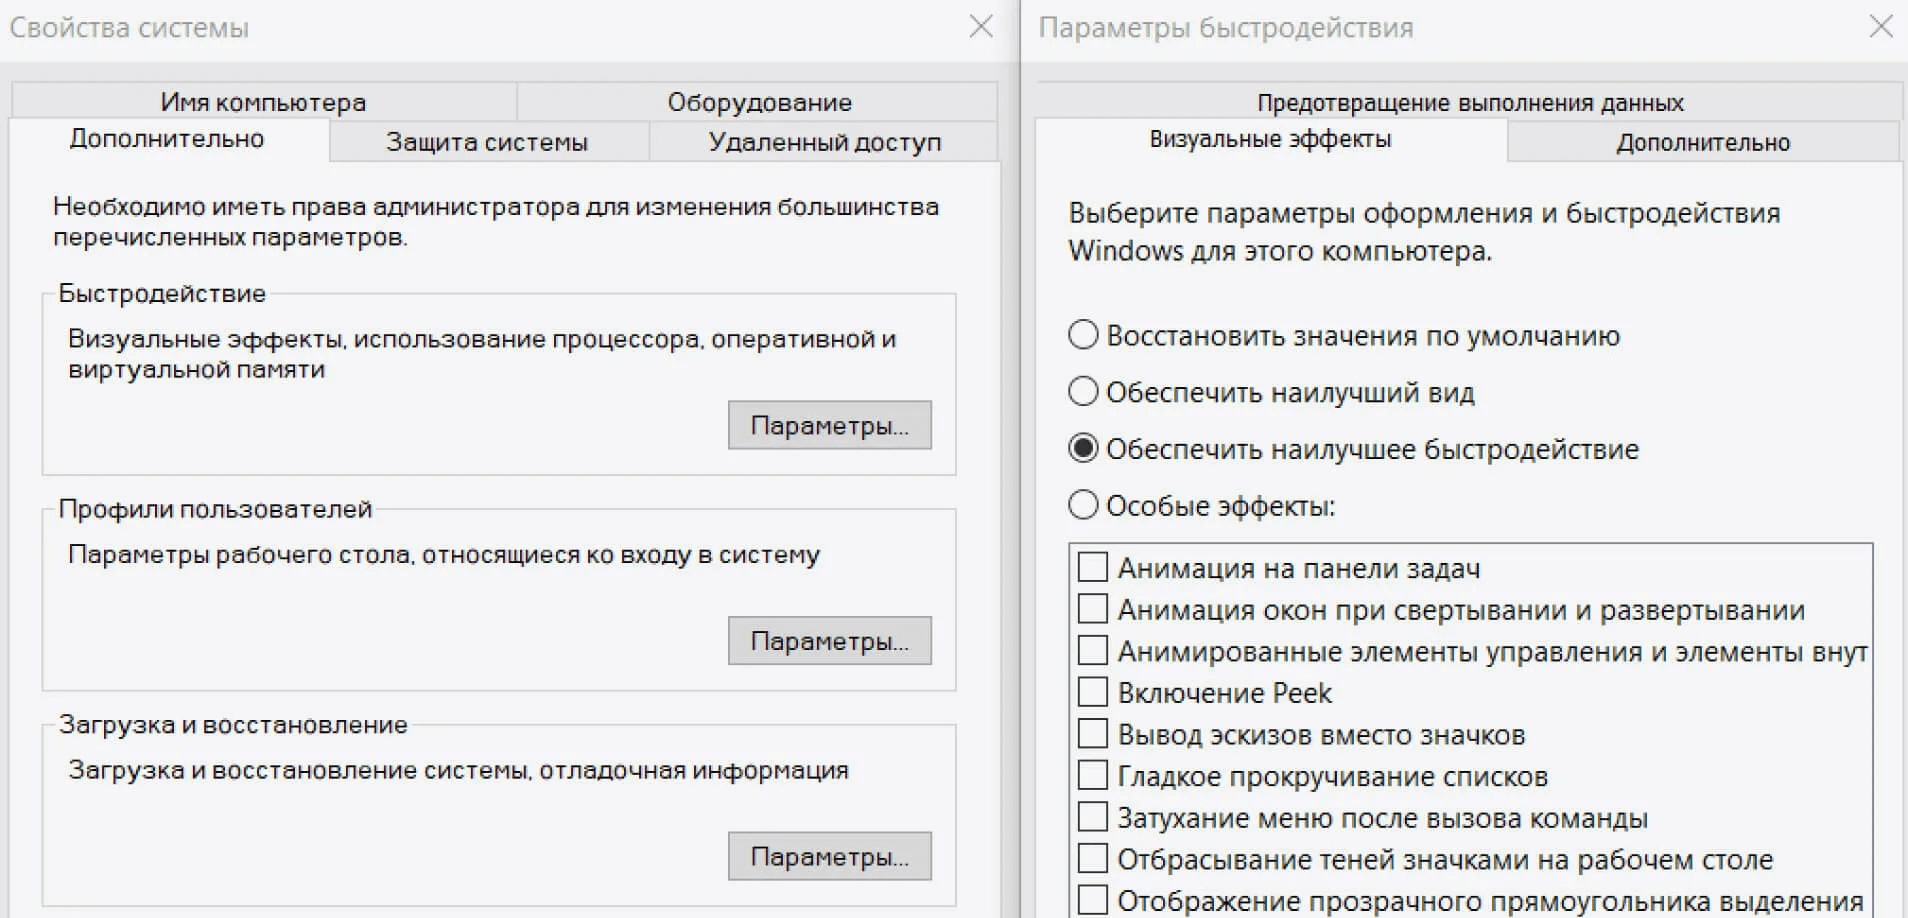The image size is (1908, 918).
Task: Enable Анимация на панели задач checkbox
Action: (1093, 568)
